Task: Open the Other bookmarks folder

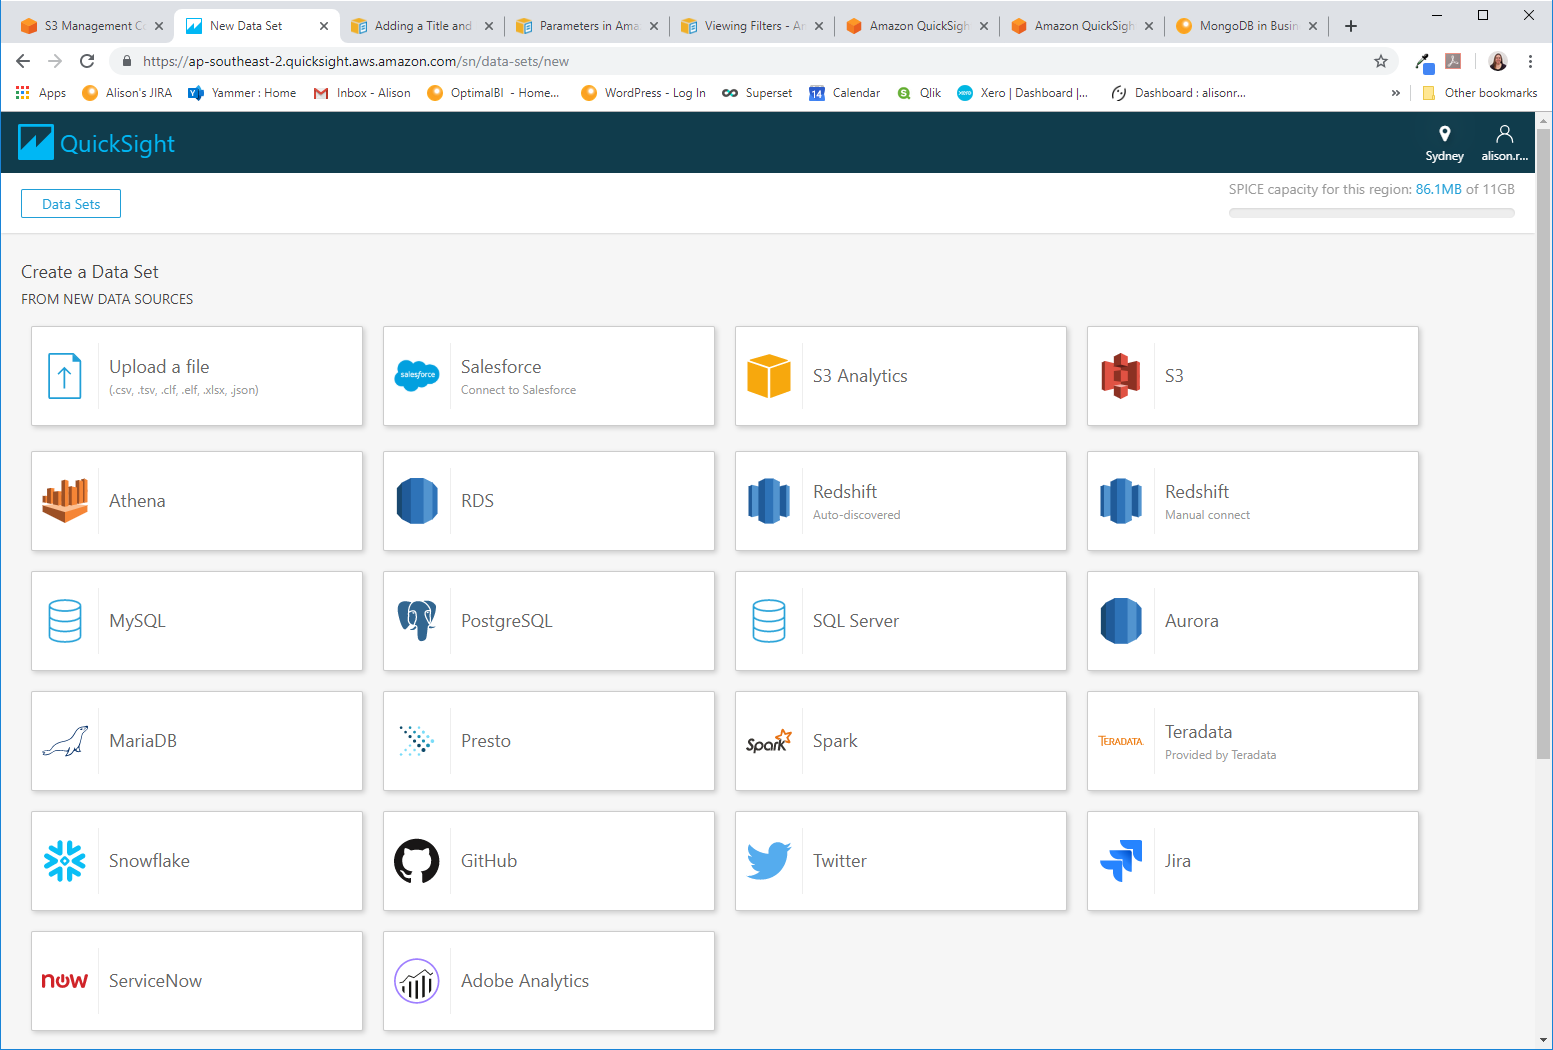Action: coord(1480,93)
